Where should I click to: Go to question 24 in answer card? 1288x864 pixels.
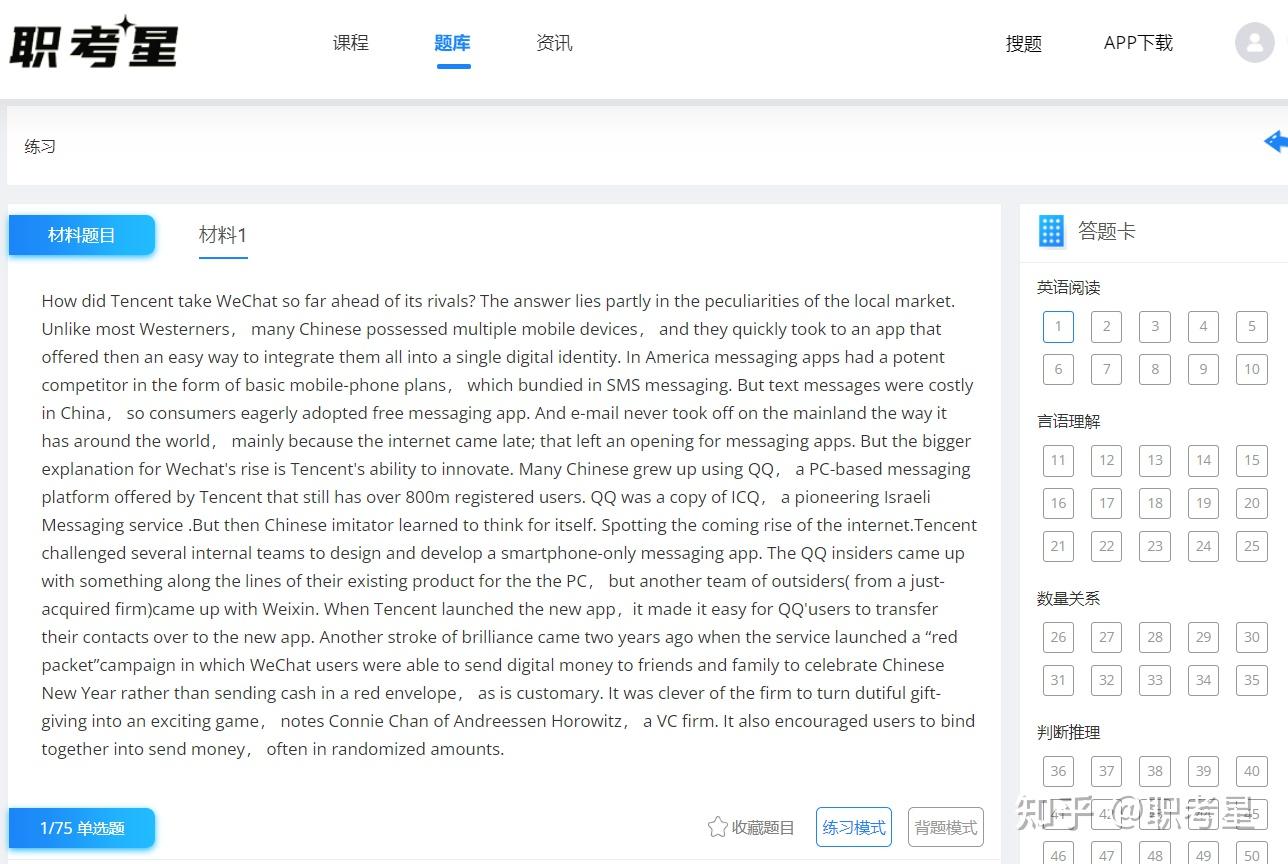[1204, 546]
